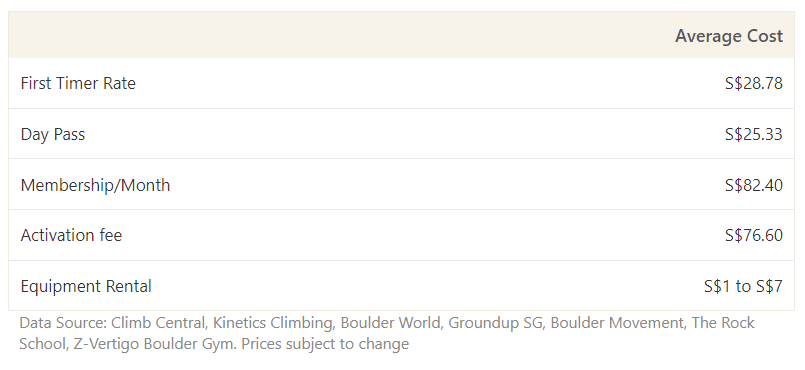Click the S$28.78 price value
Viewport: 805px width, 370px height.
pos(754,83)
